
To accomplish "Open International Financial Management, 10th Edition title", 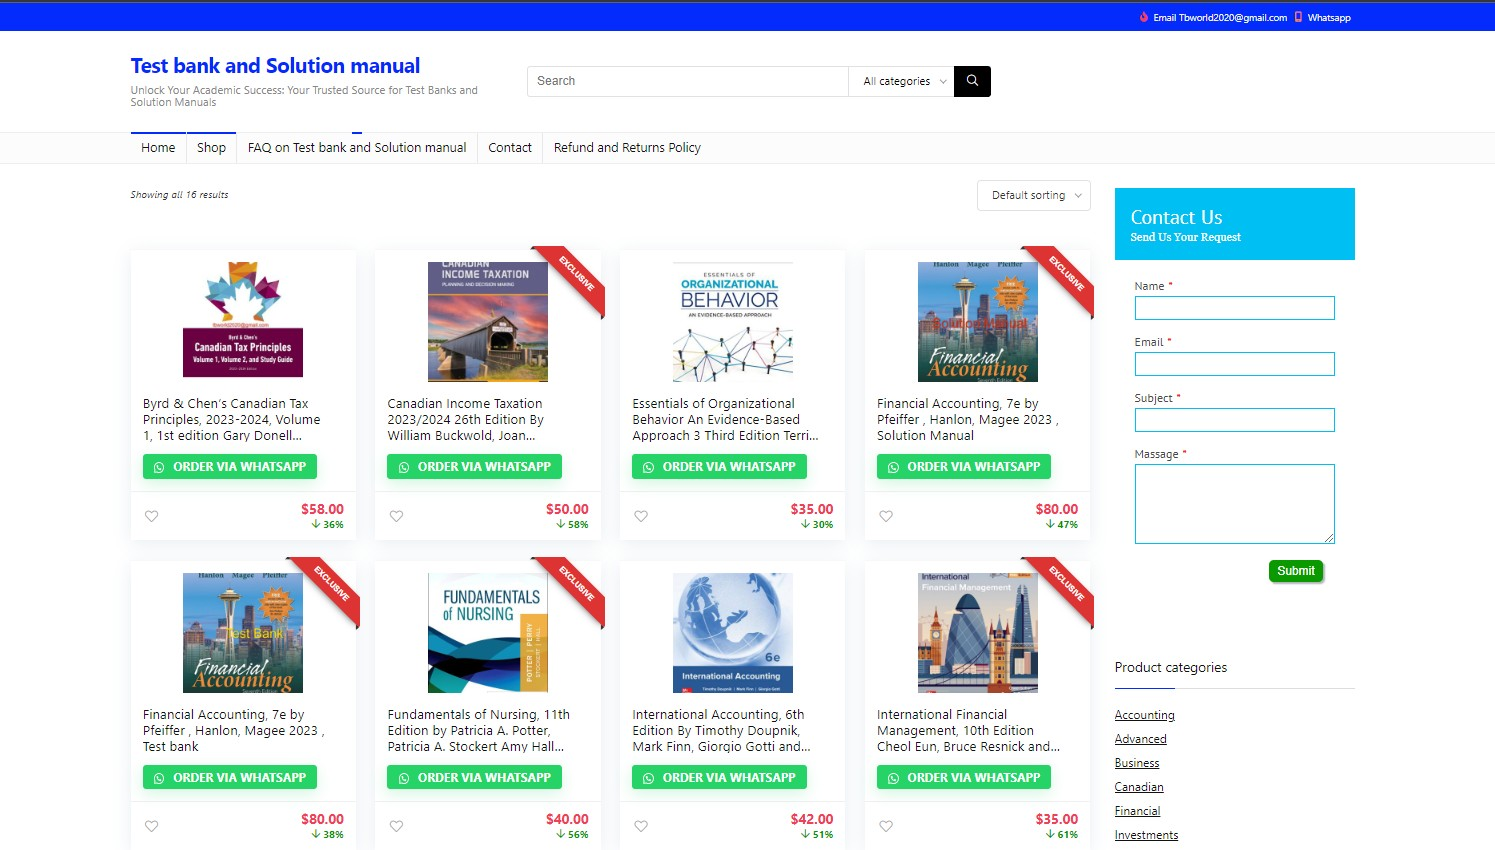I will [968, 731].
